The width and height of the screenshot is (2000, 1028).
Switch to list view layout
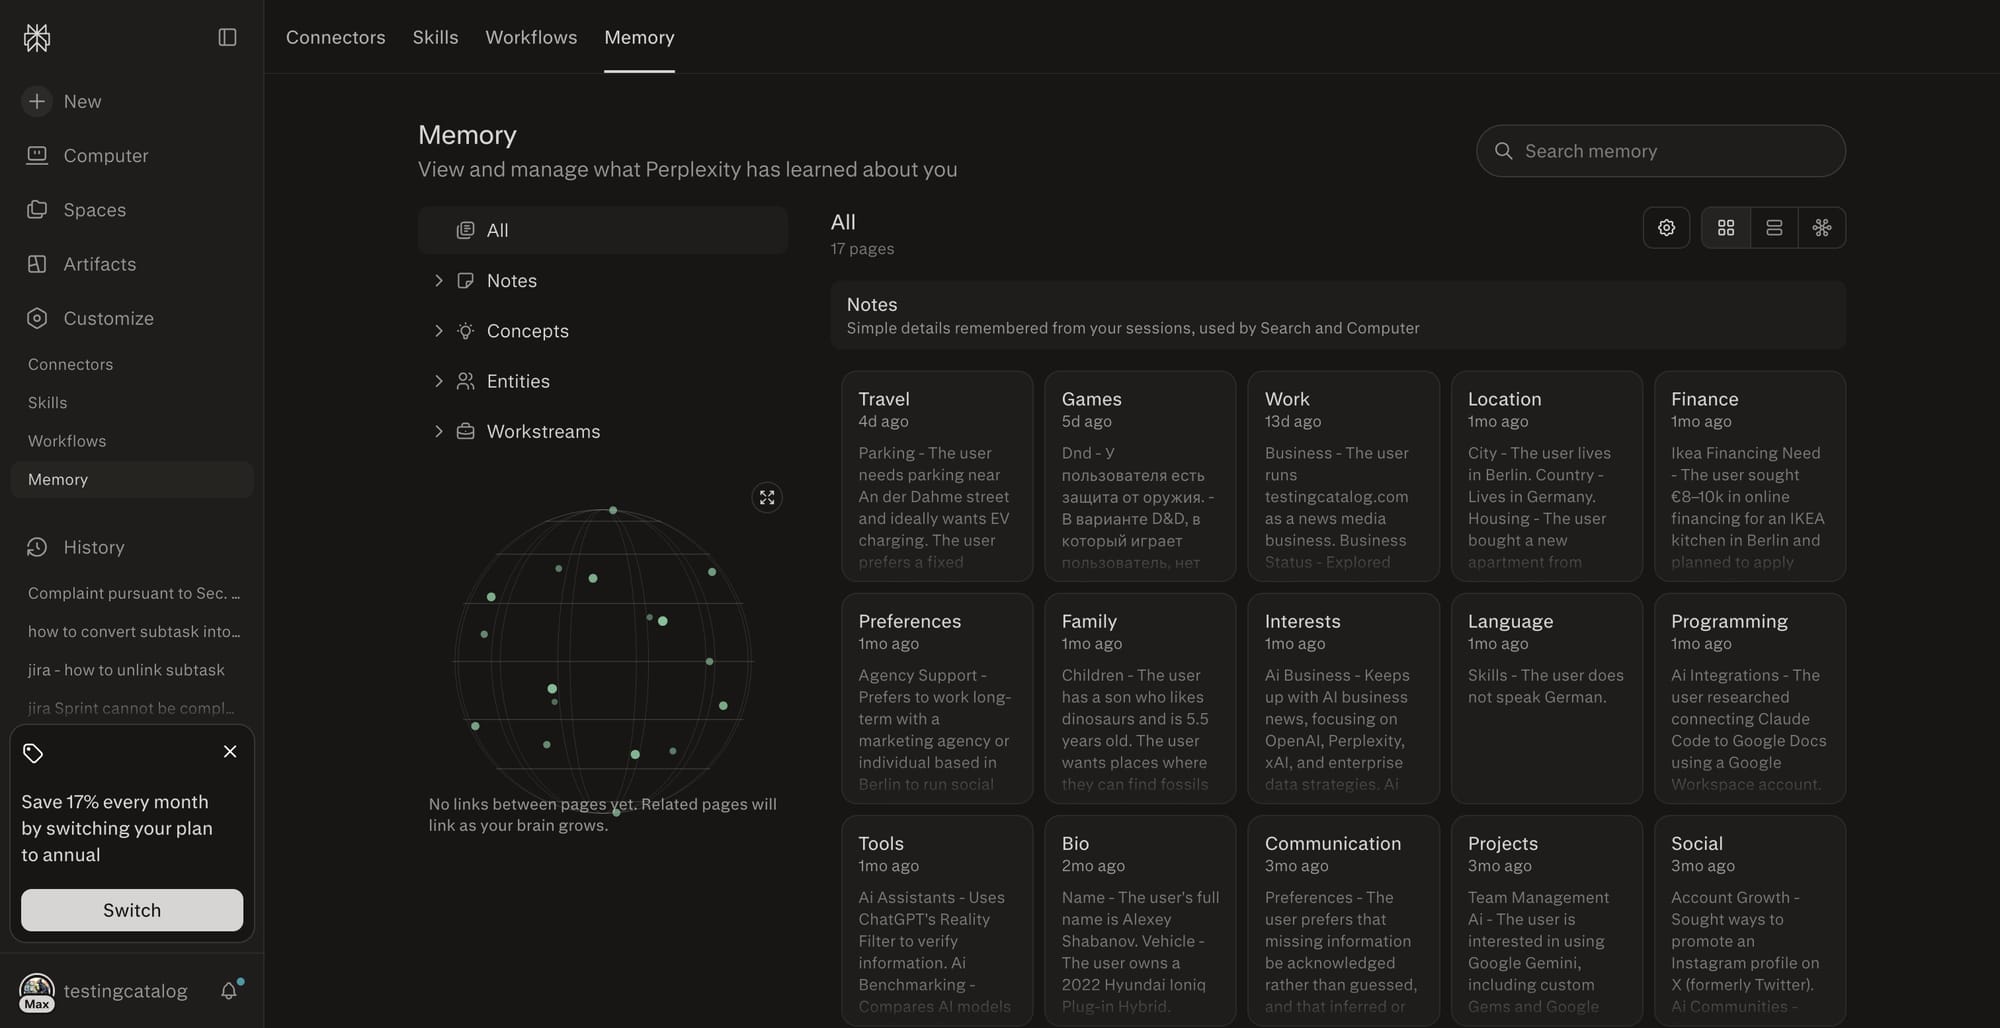1774,228
